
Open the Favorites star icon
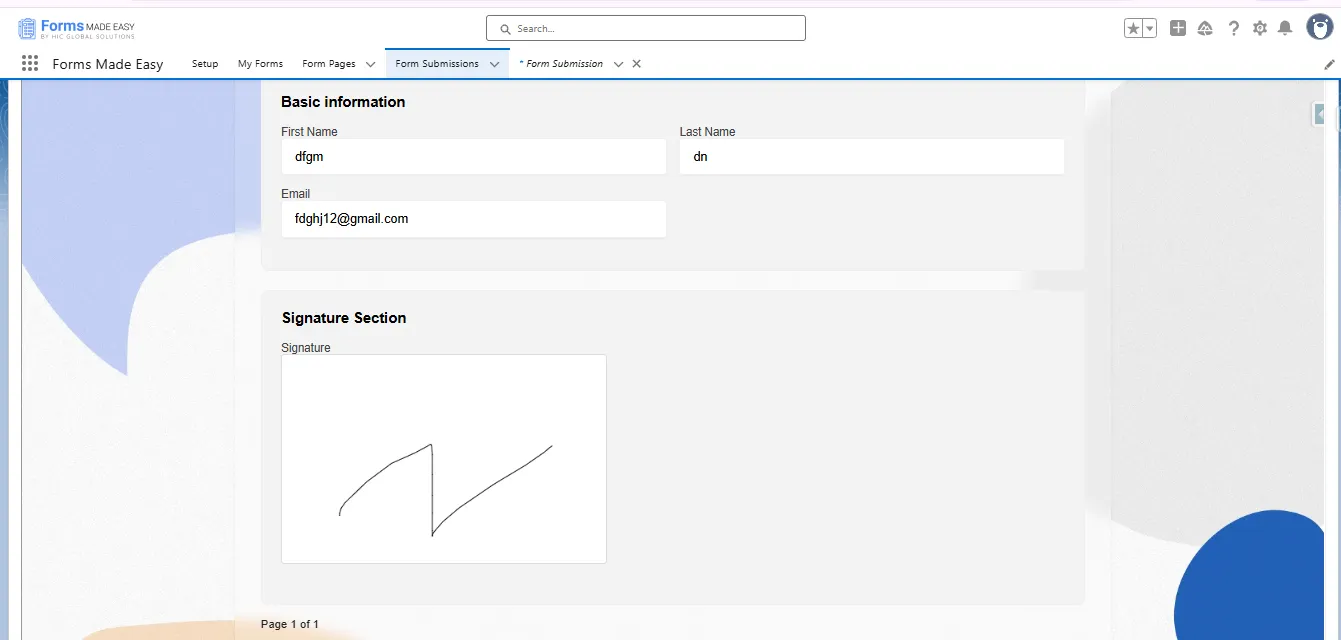tap(1133, 29)
